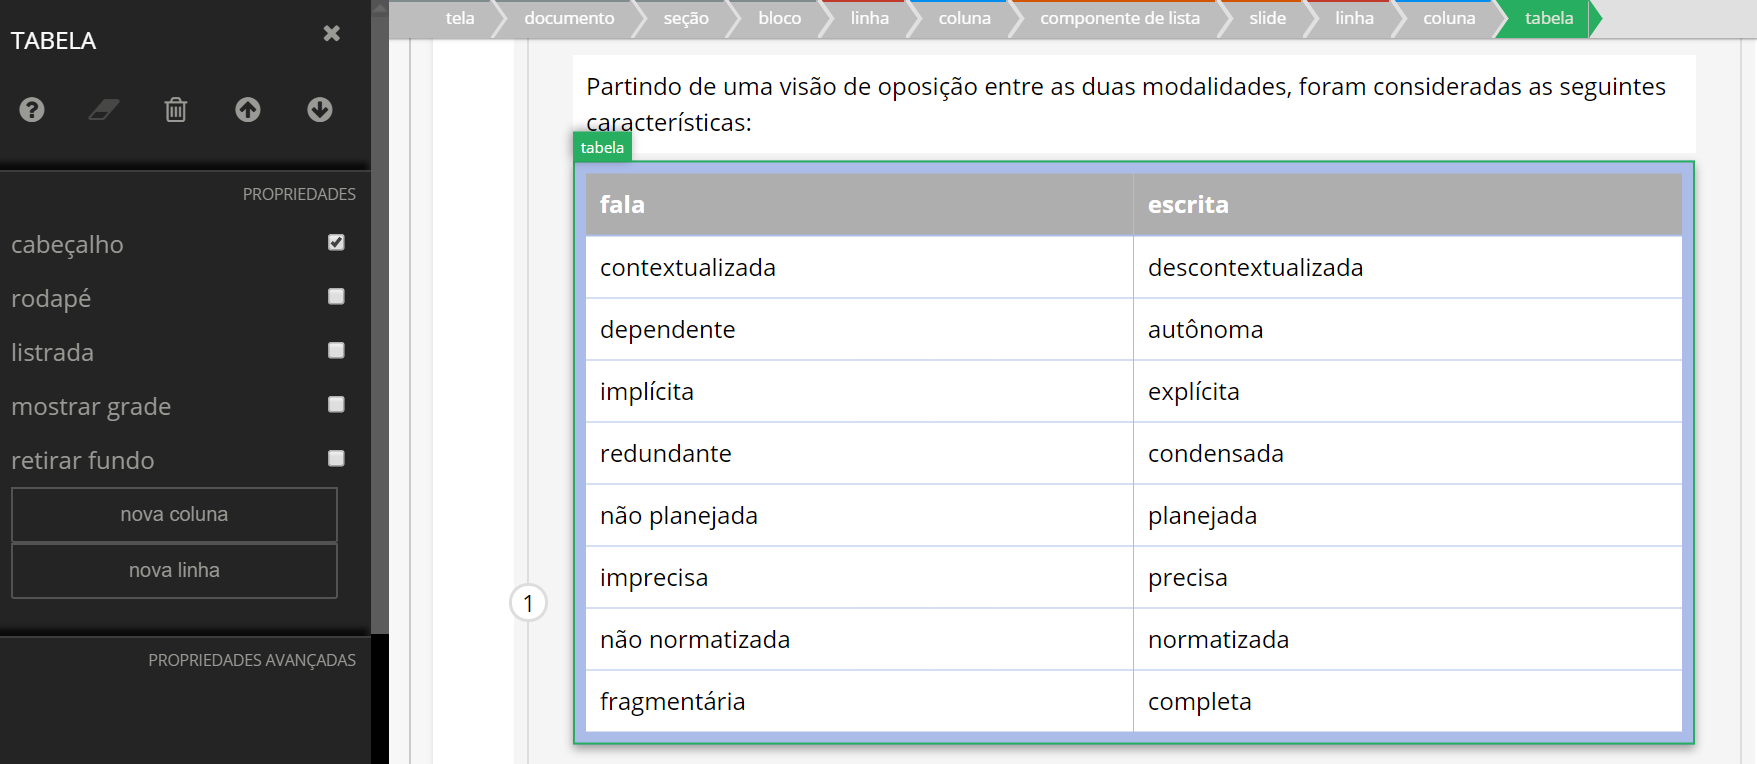Click the nova linha button
The width and height of the screenshot is (1757, 764).
[x=174, y=570]
